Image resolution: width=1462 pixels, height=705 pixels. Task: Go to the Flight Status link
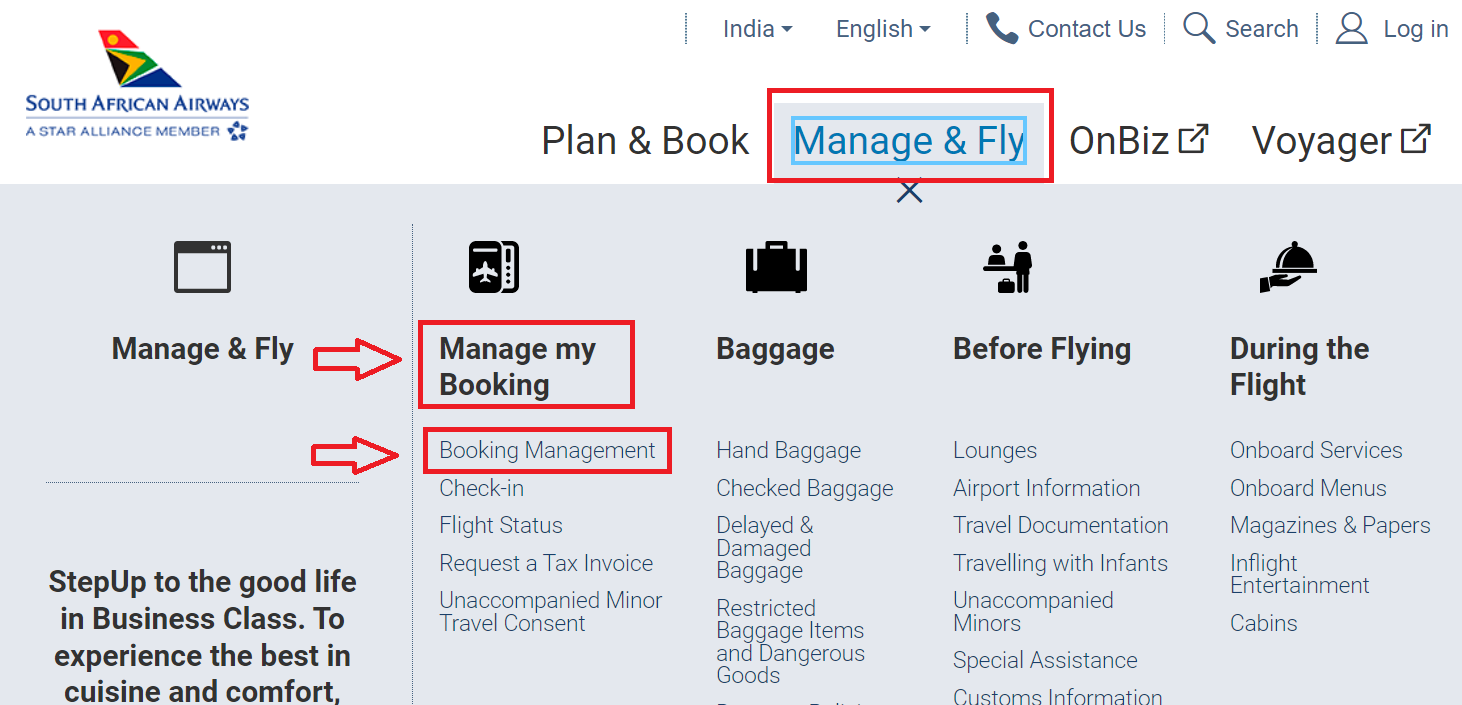(501, 525)
